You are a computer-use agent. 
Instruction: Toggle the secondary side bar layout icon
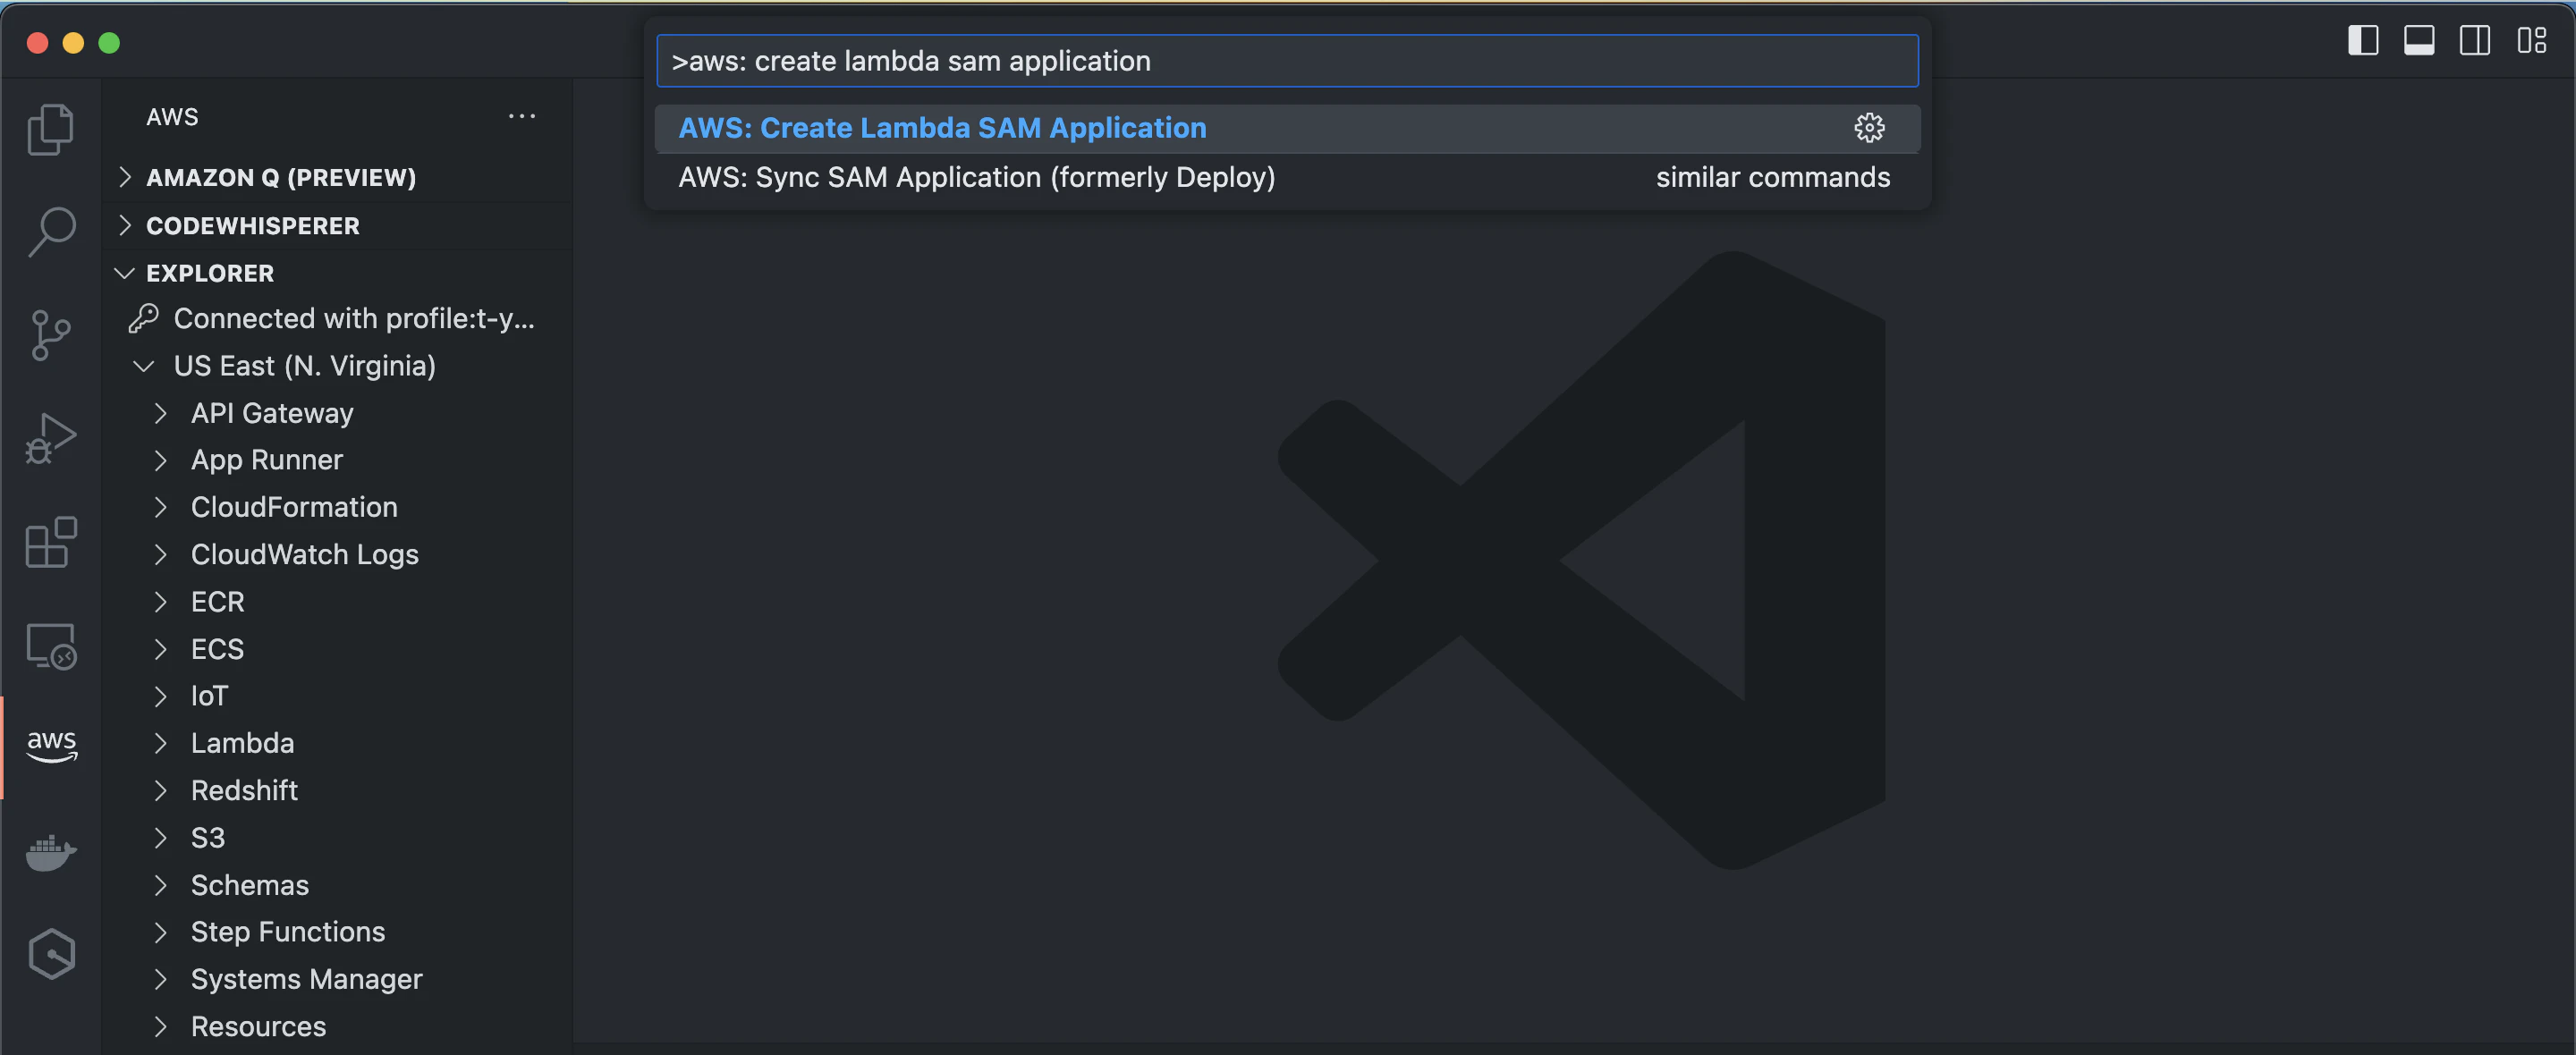pyautogui.click(x=2475, y=41)
